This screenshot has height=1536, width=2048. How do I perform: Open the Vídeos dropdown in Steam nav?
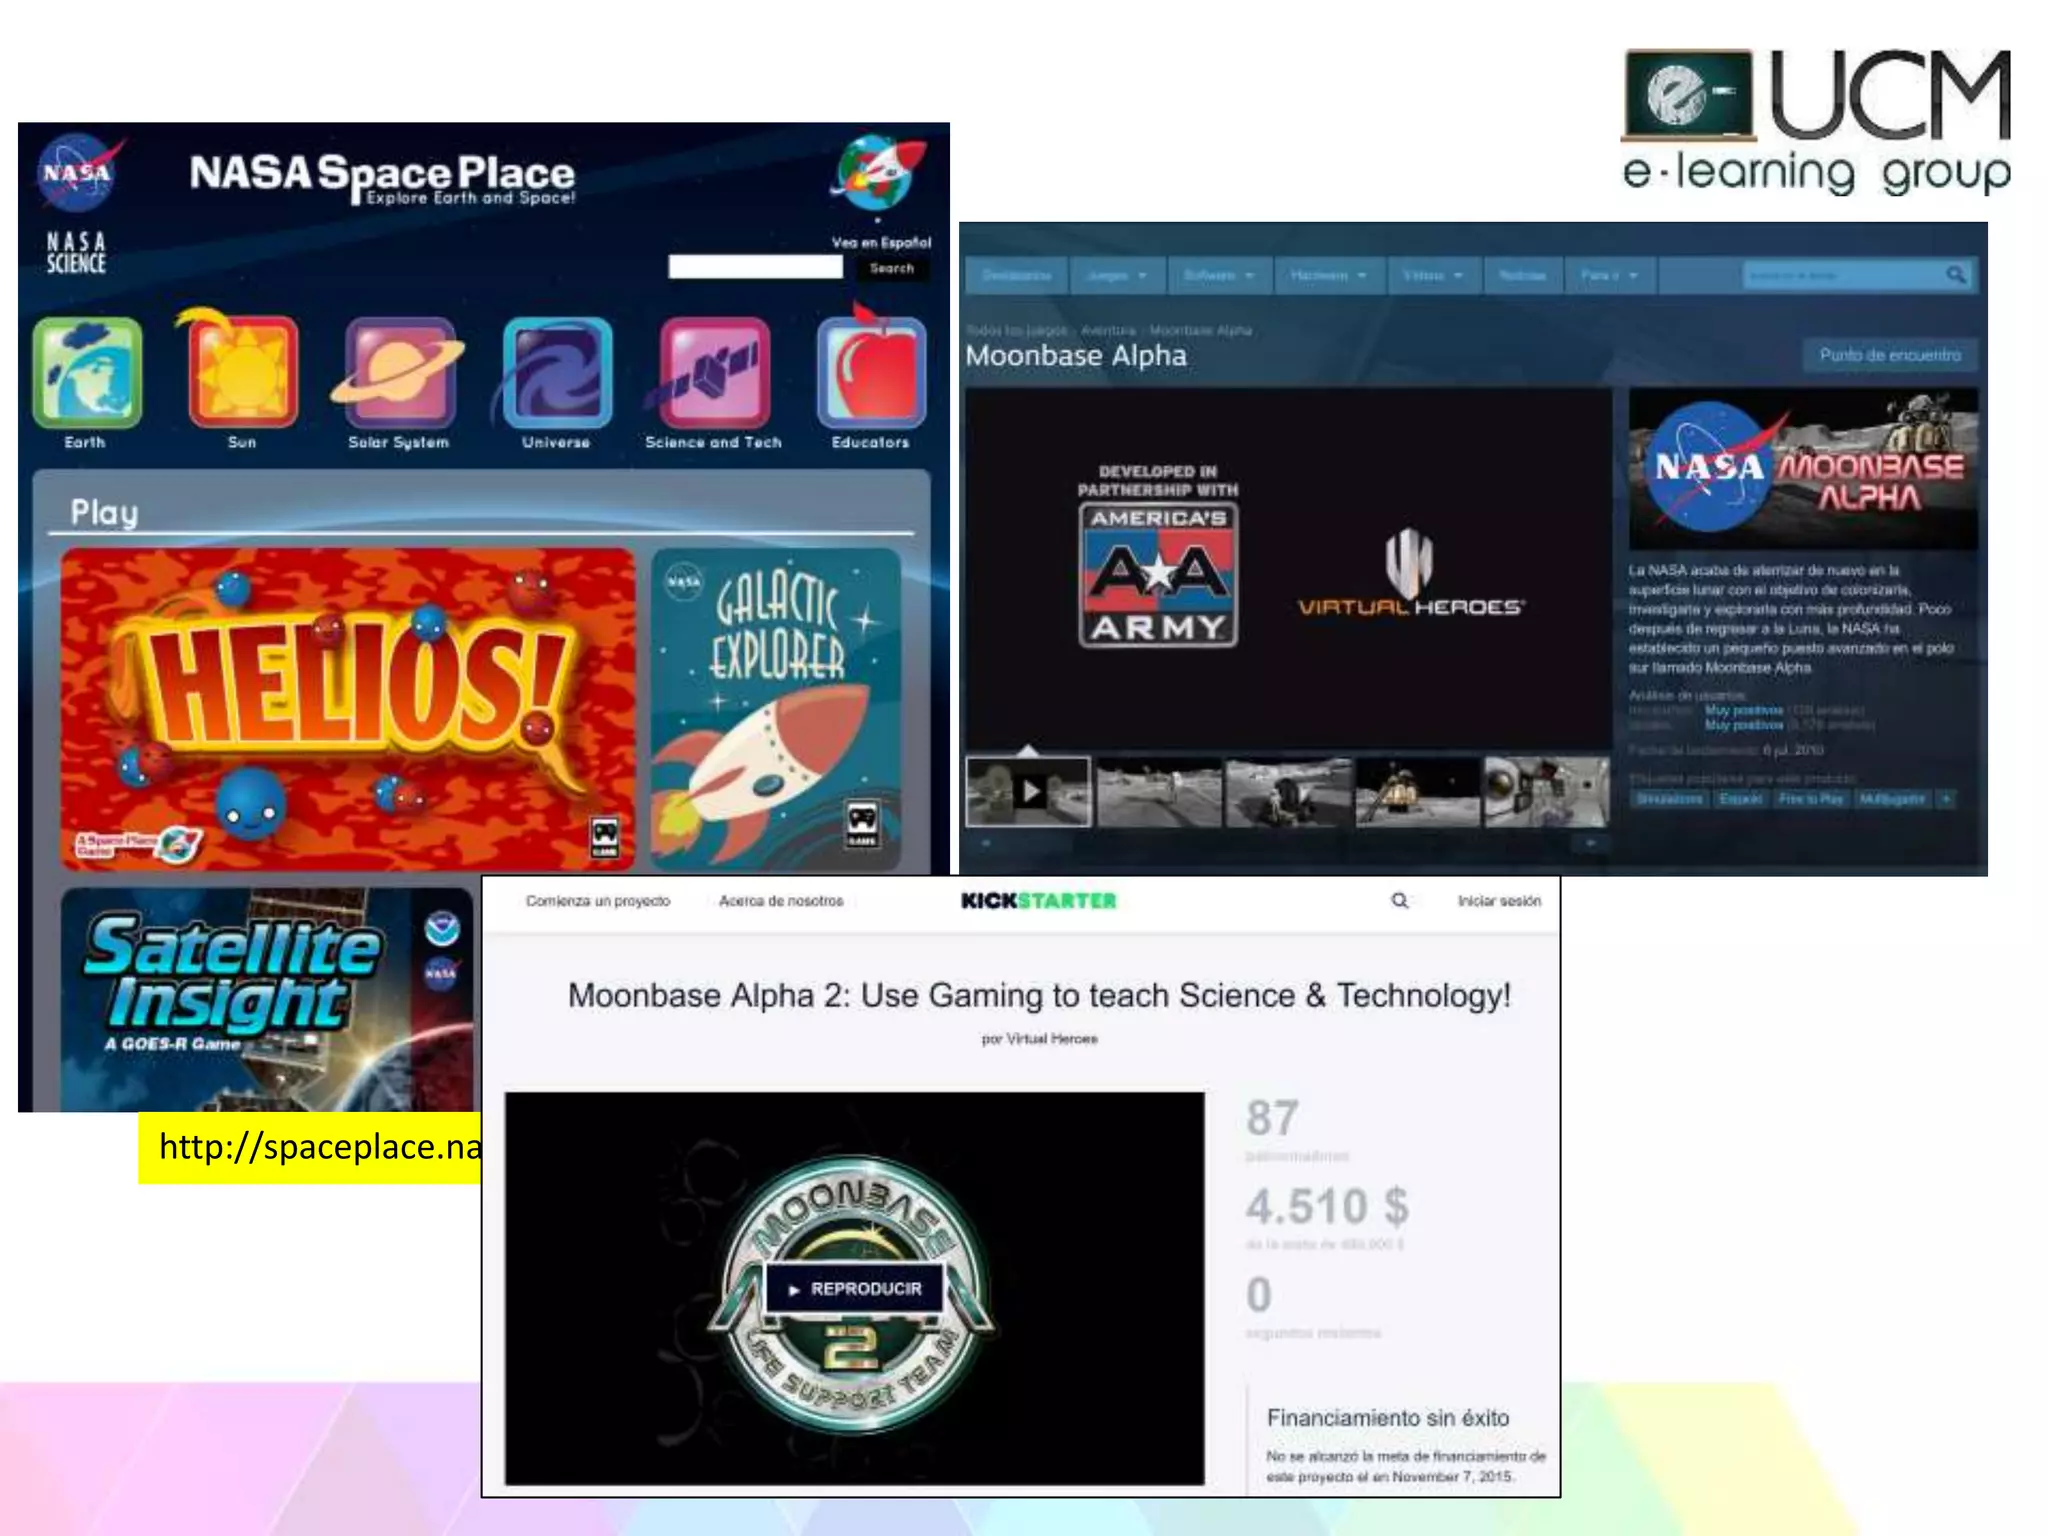(1433, 275)
